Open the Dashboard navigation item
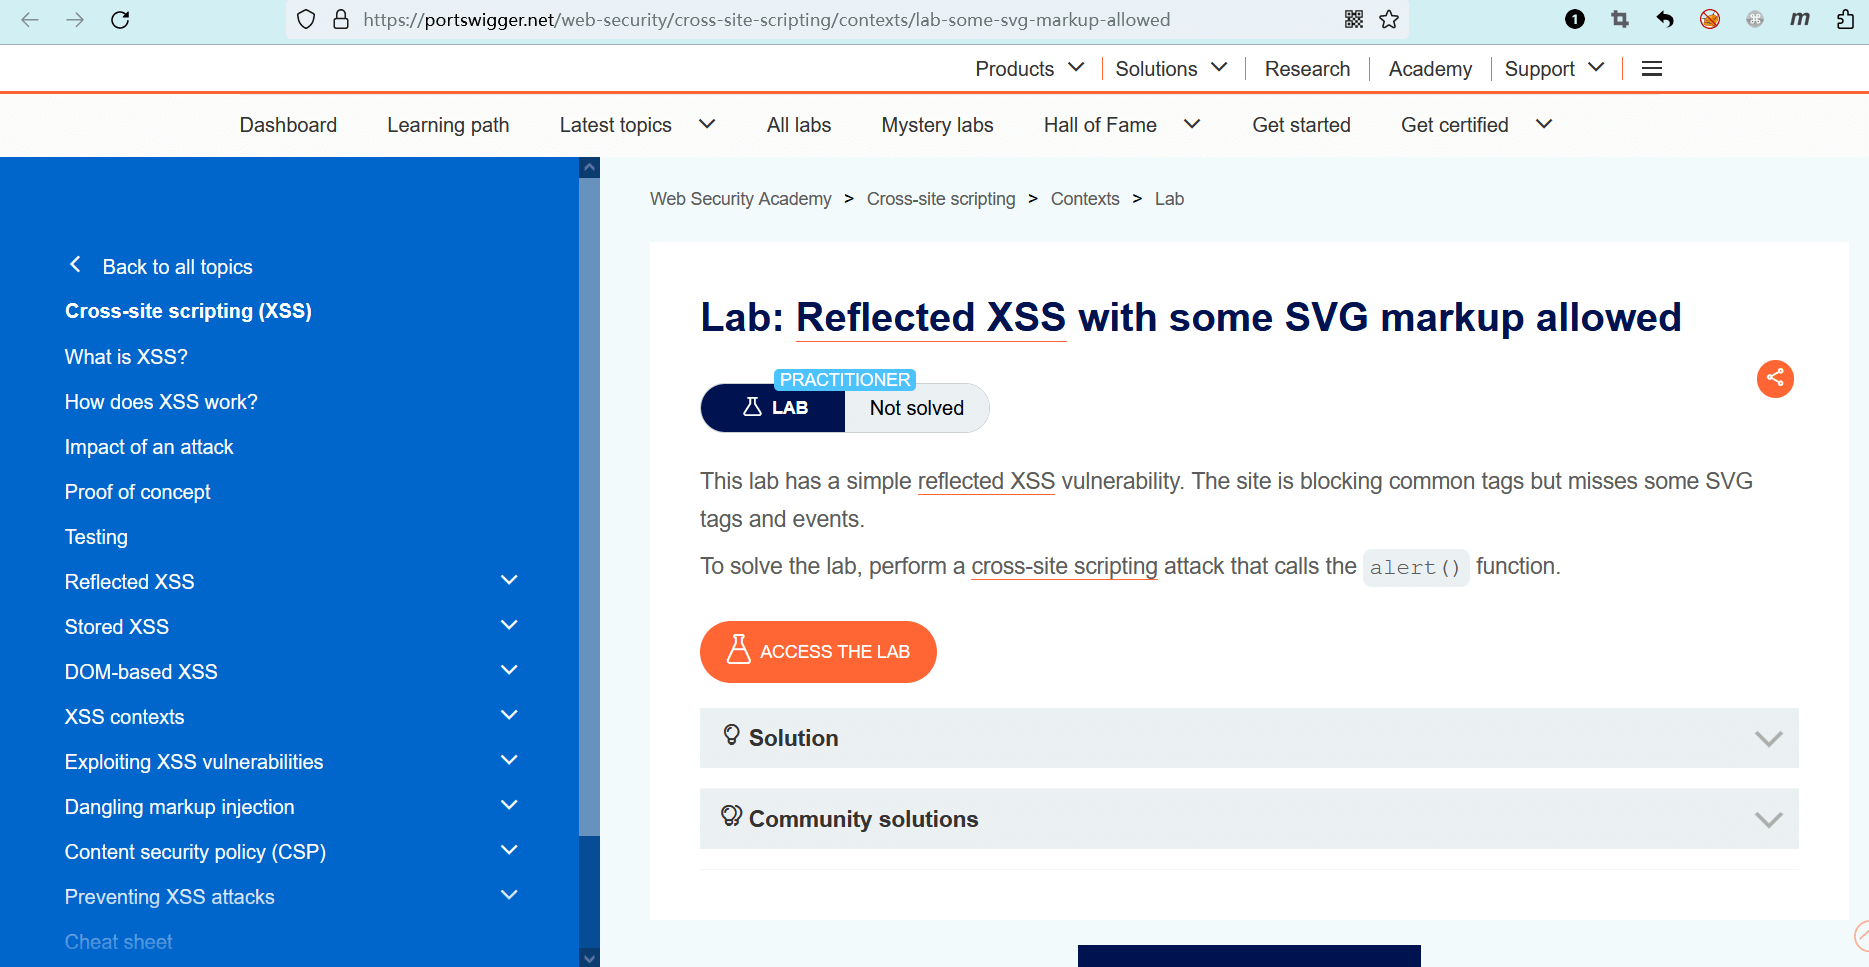 [288, 125]
